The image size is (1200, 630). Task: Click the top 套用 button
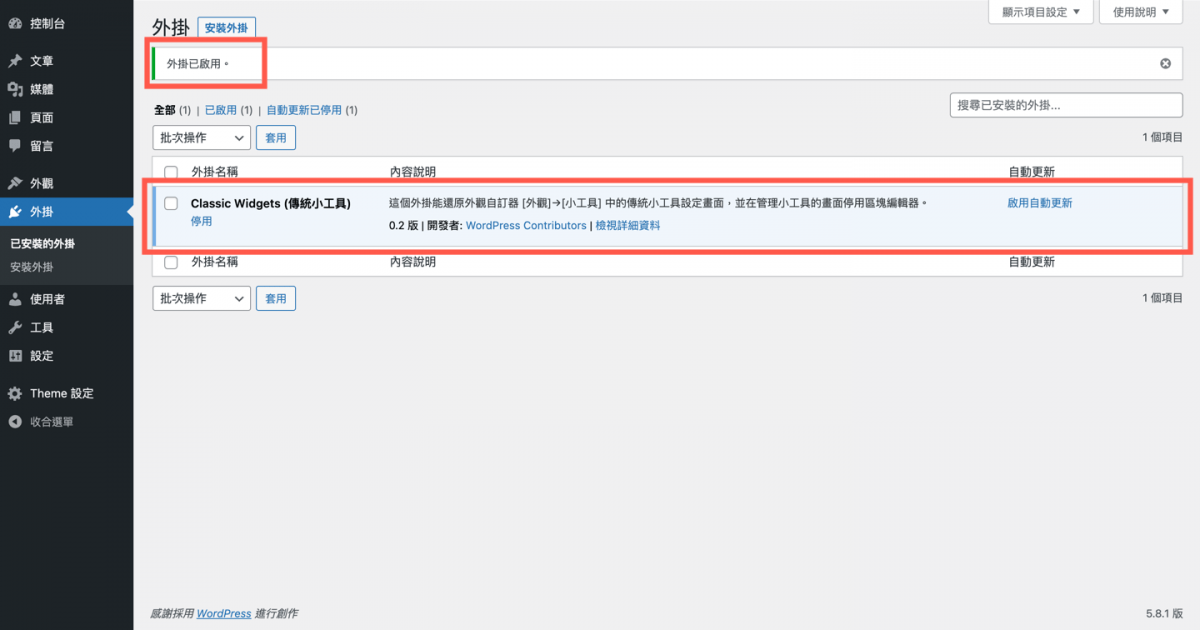point(276,138)
